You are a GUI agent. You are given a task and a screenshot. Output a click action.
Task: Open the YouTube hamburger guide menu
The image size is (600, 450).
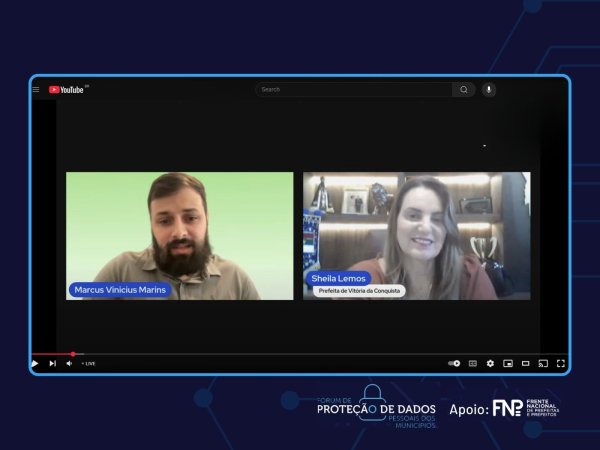36,89
